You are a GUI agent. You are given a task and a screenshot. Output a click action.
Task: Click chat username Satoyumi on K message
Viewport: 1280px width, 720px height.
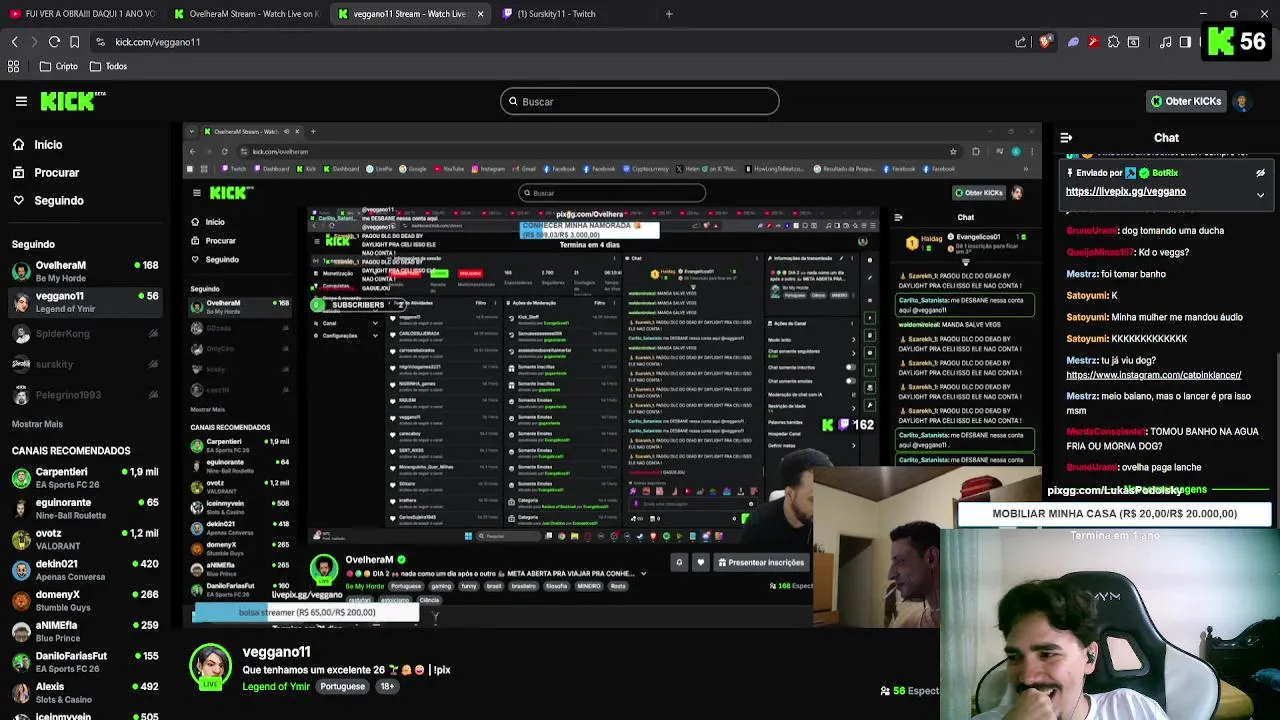pos(1087,296)
